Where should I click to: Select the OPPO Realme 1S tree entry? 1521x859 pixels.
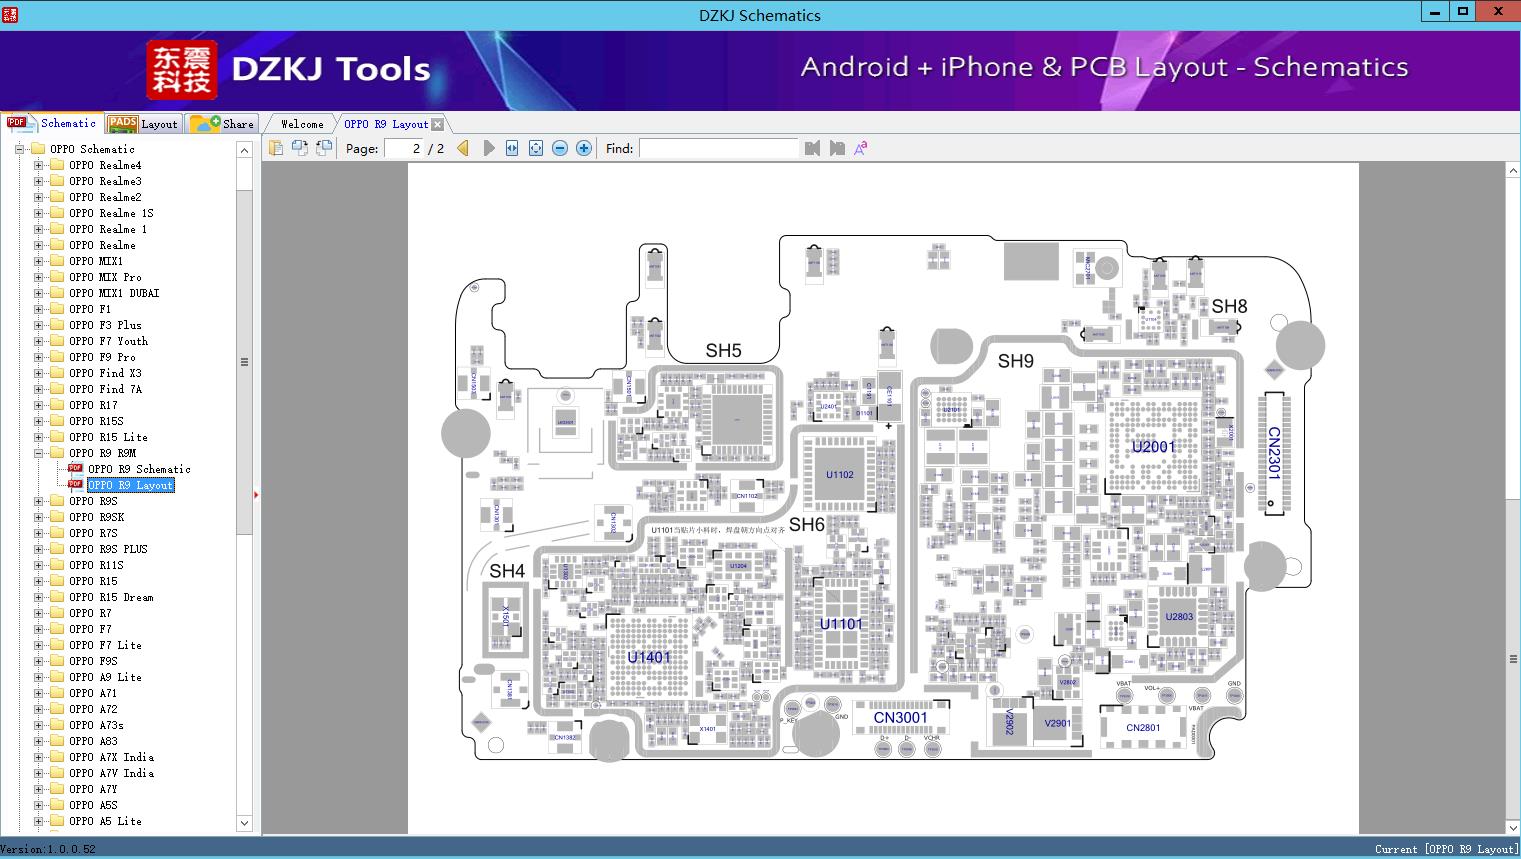[111, 213]
